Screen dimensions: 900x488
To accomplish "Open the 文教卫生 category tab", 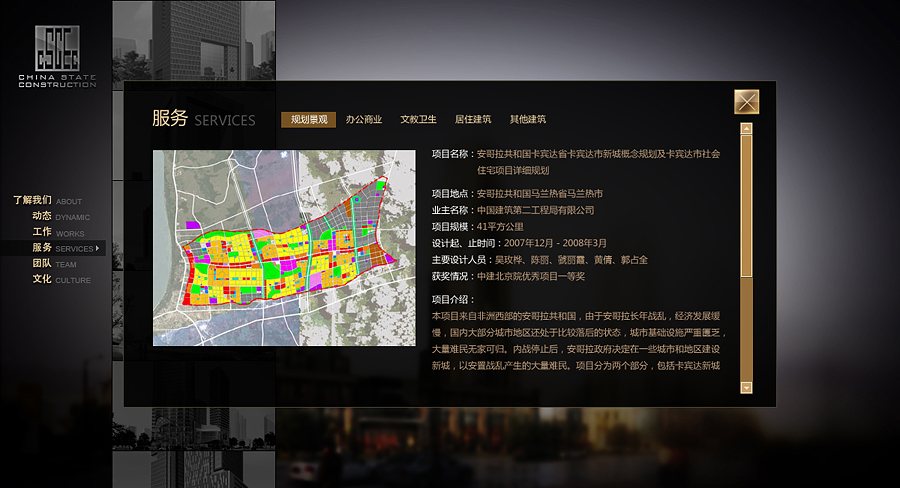I will click(x=418, y=120).
